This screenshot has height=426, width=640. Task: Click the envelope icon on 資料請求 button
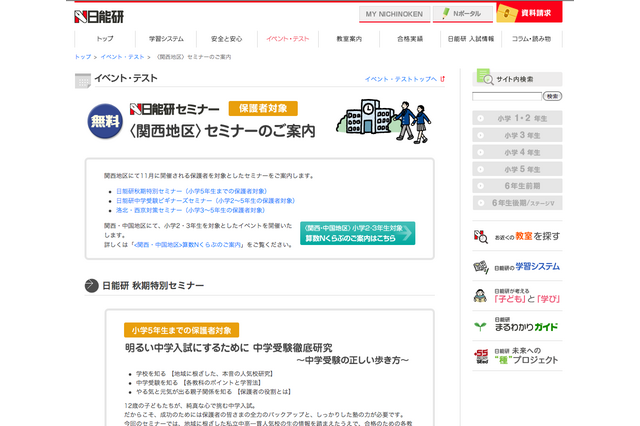507,13
